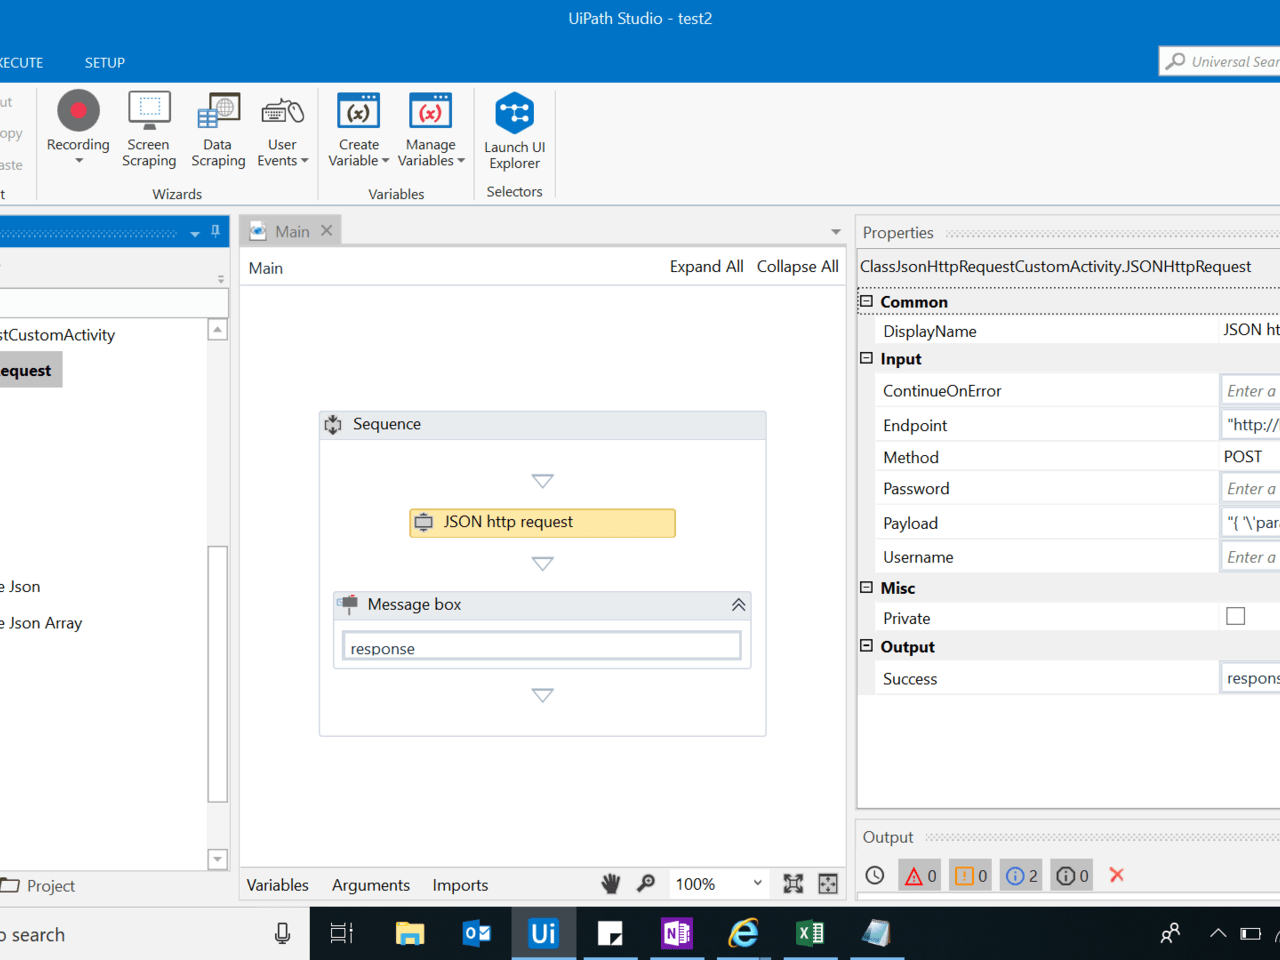Click the Task View taskbar icon
The height and width of the screenshot is (960, 1280).
pos(342,934)
